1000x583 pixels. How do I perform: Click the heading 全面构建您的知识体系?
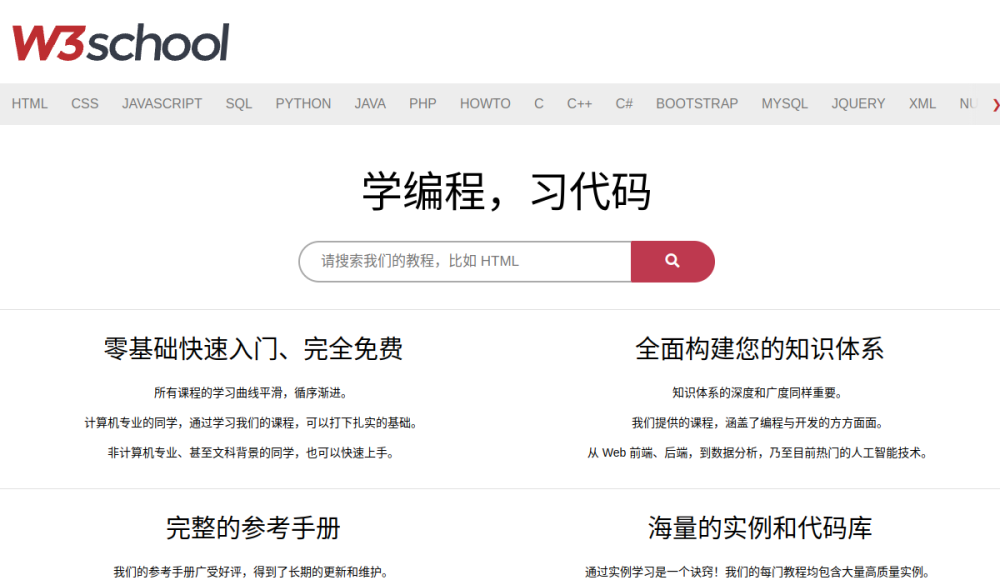pos(760,349)
